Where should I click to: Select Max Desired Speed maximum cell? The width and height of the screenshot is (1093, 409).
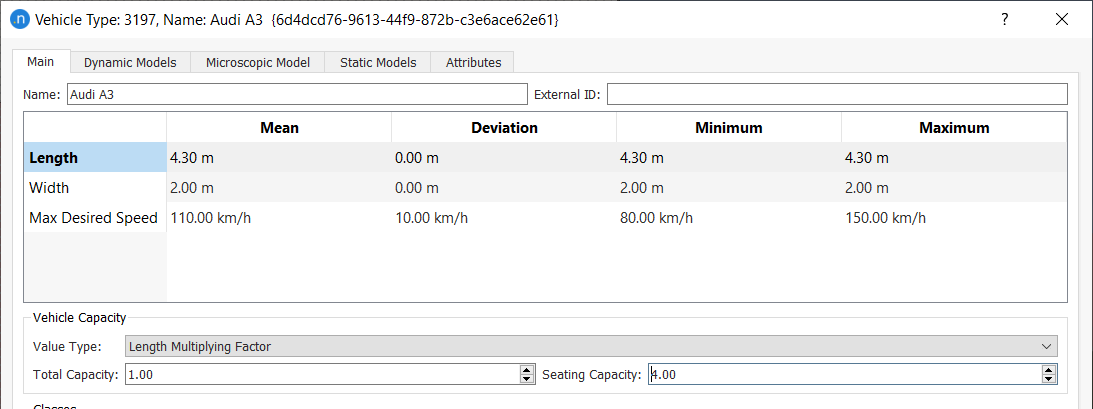(953, 218)
